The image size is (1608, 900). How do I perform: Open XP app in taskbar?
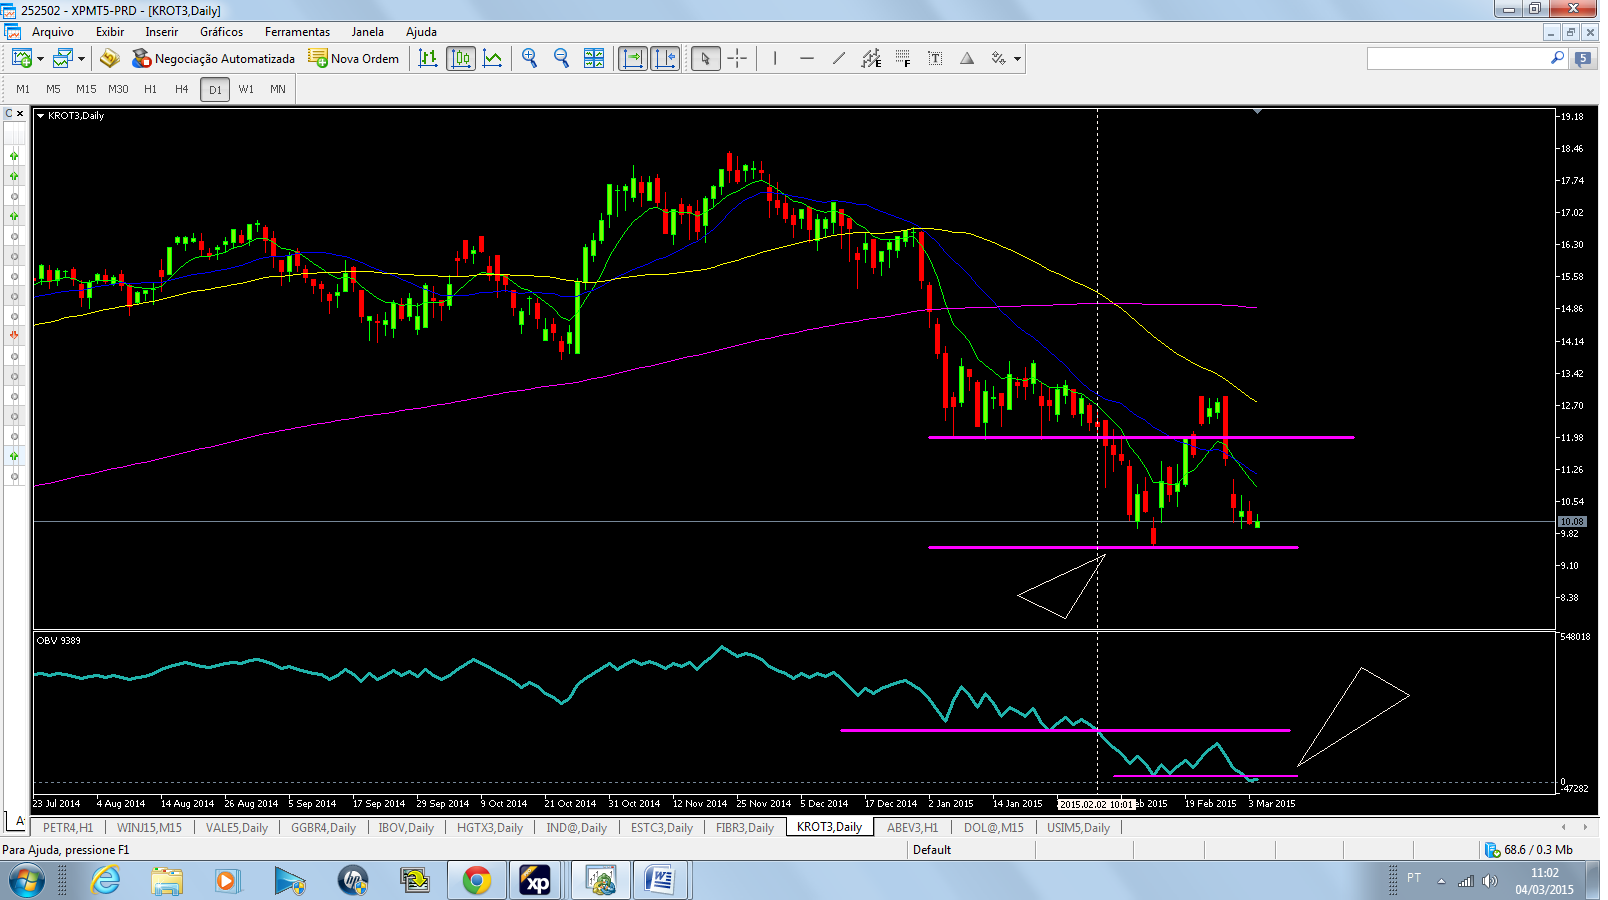[x=537, y=881]
